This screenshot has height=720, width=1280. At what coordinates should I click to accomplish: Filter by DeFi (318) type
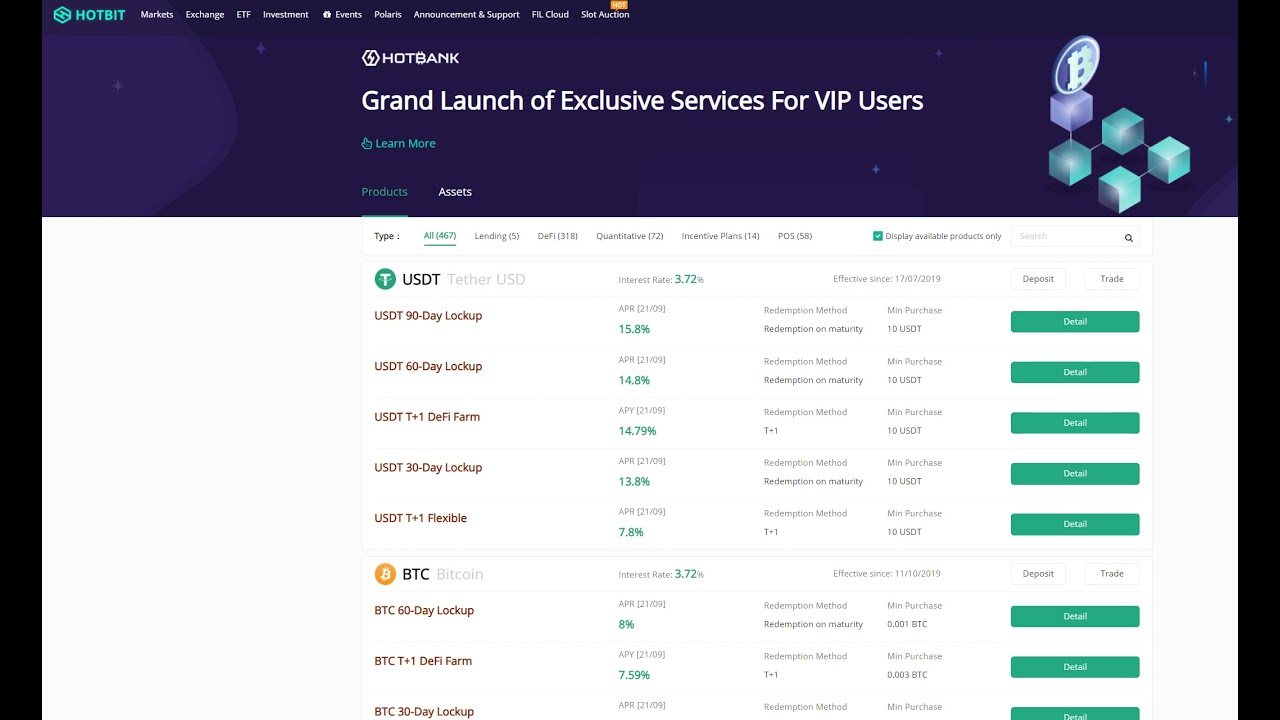tap(558, 236)
